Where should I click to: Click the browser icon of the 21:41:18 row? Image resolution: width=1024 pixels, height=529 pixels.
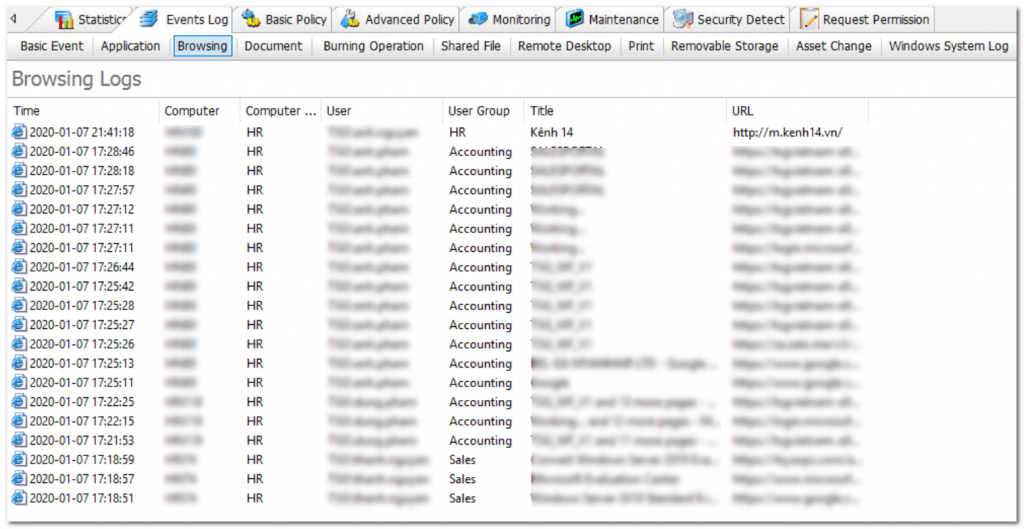(x=20, y=132)
